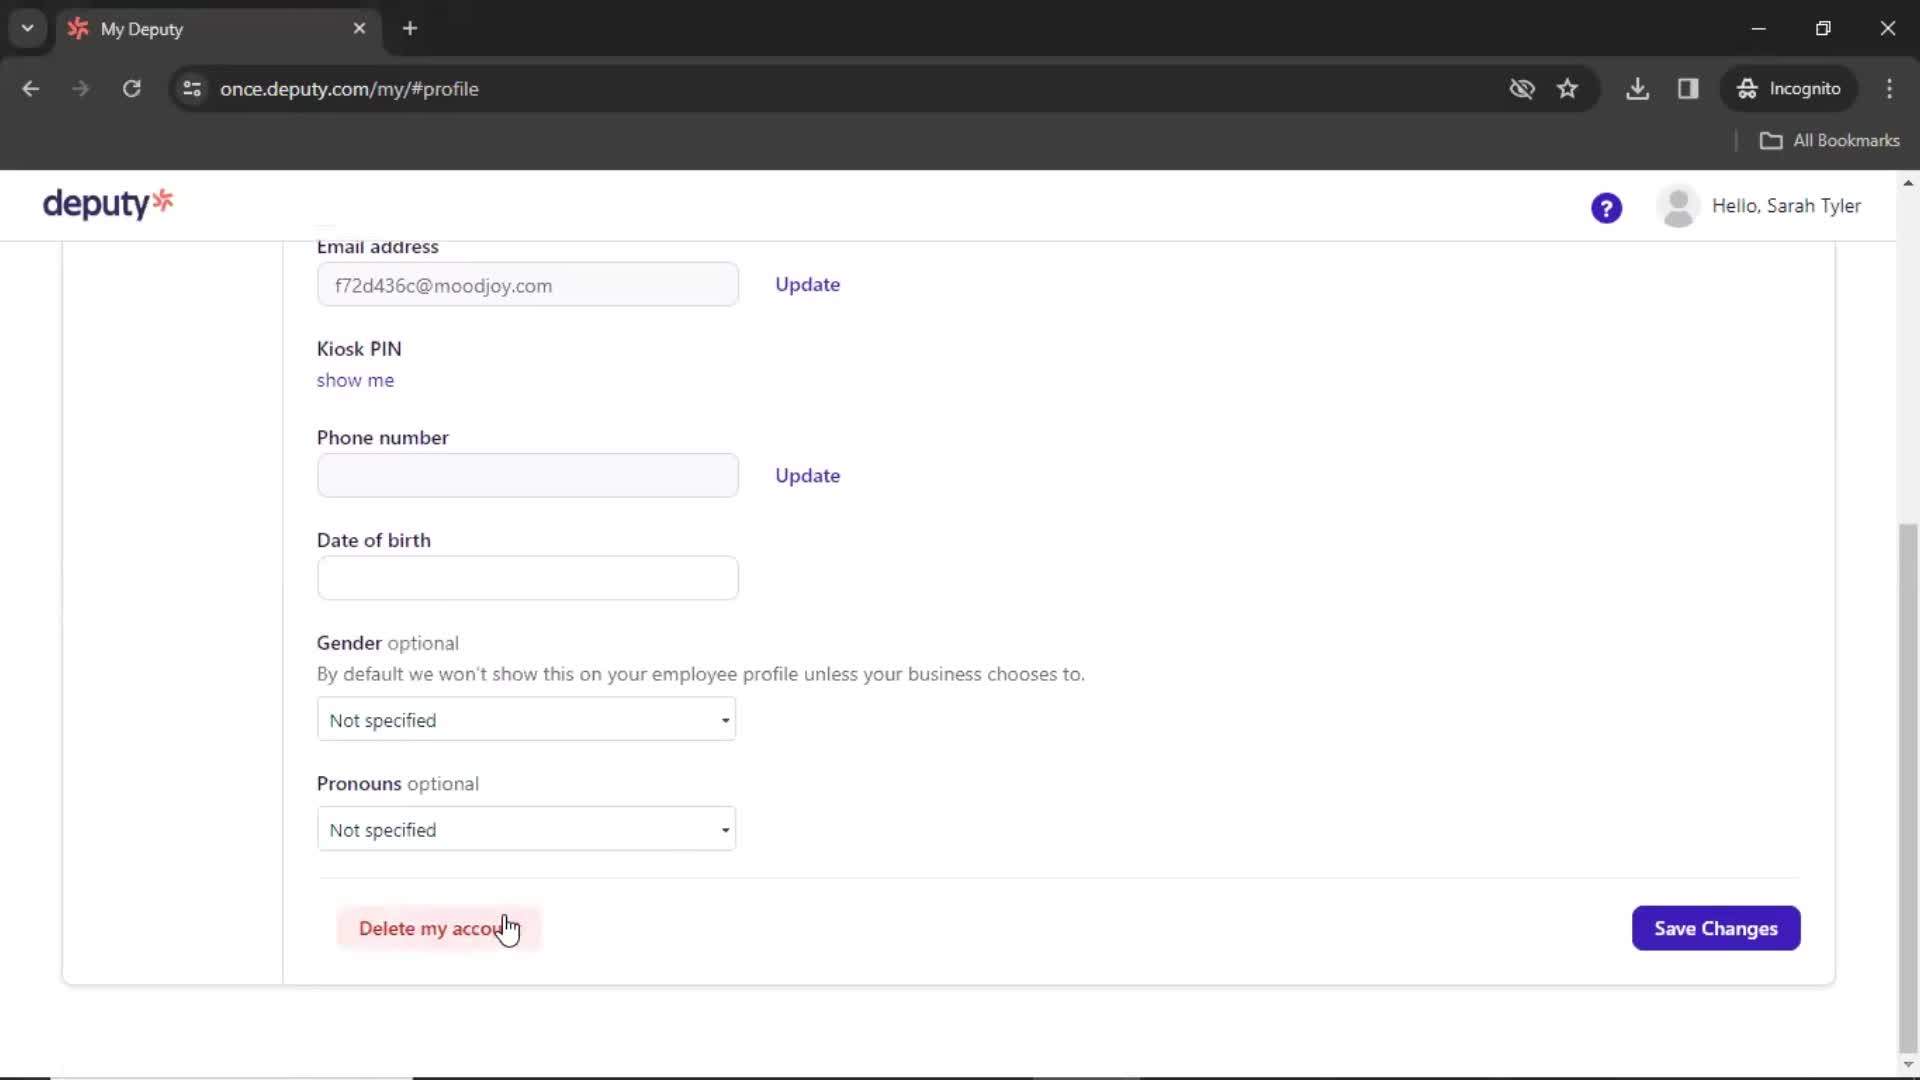
Task: Click the profile URL address bar
Action: click(351, 88)
